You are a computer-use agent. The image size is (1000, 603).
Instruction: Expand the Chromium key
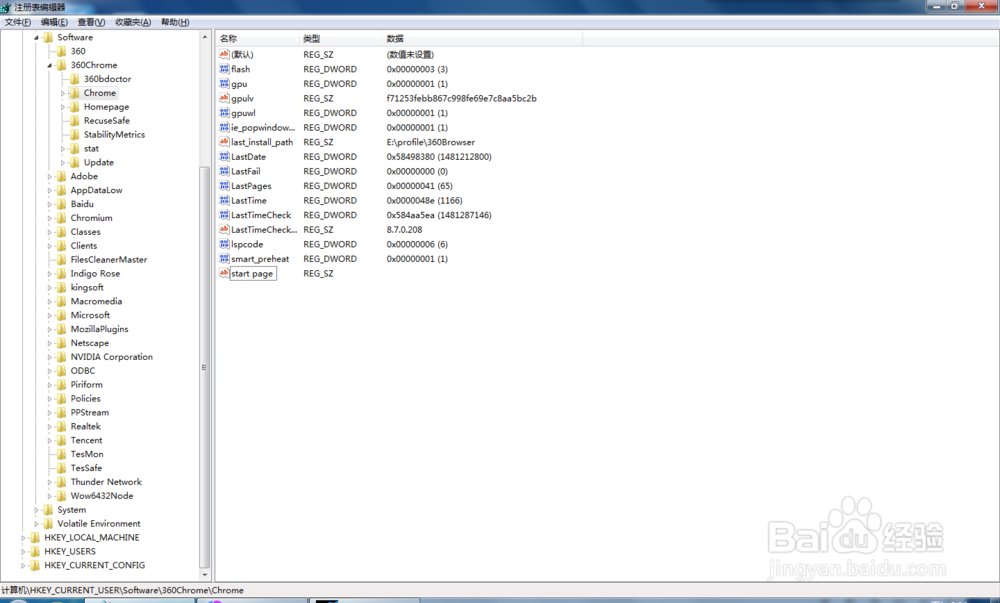[x=50, y=218]
